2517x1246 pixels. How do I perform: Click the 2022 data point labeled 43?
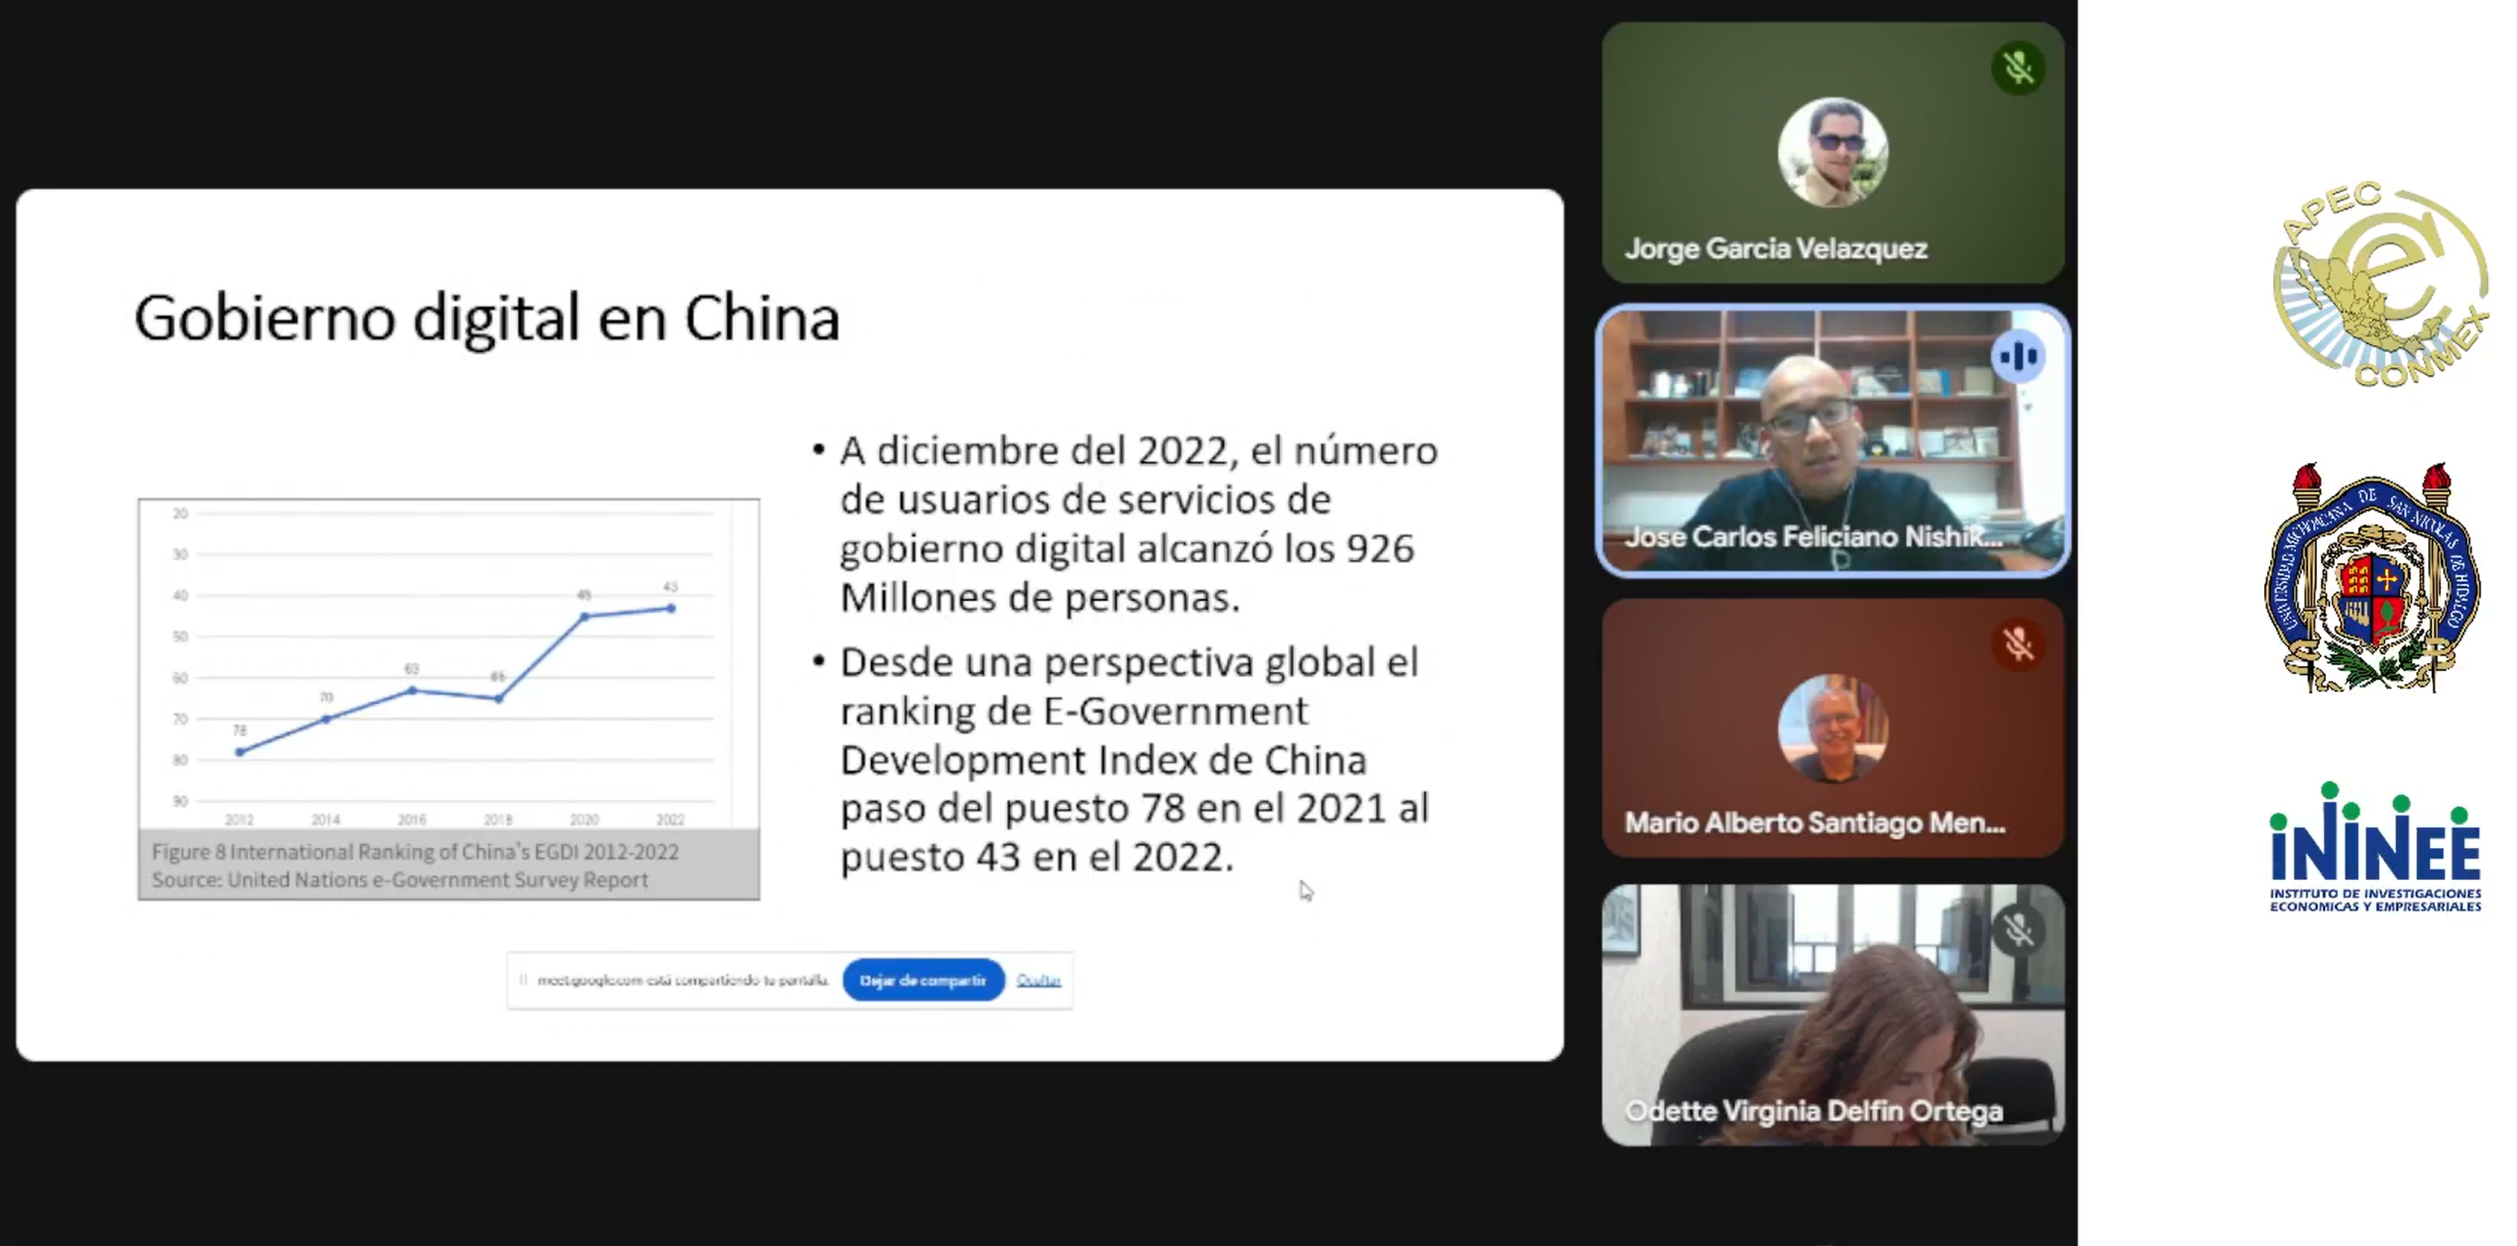[671, 608]
